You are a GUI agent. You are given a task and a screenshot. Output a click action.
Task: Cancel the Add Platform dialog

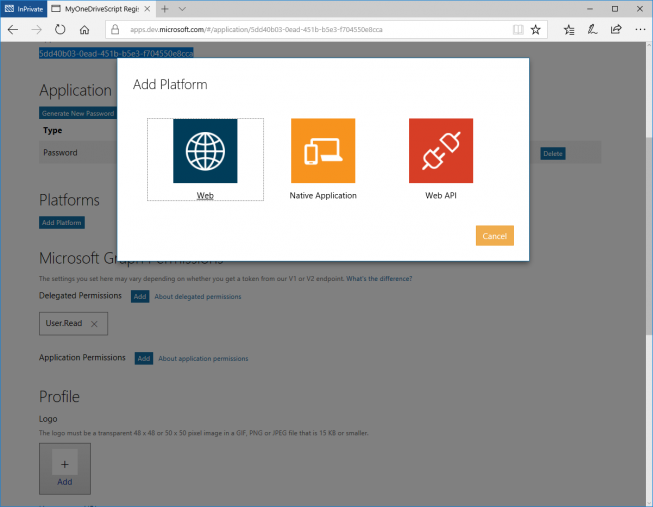click(x=495, y=236)
